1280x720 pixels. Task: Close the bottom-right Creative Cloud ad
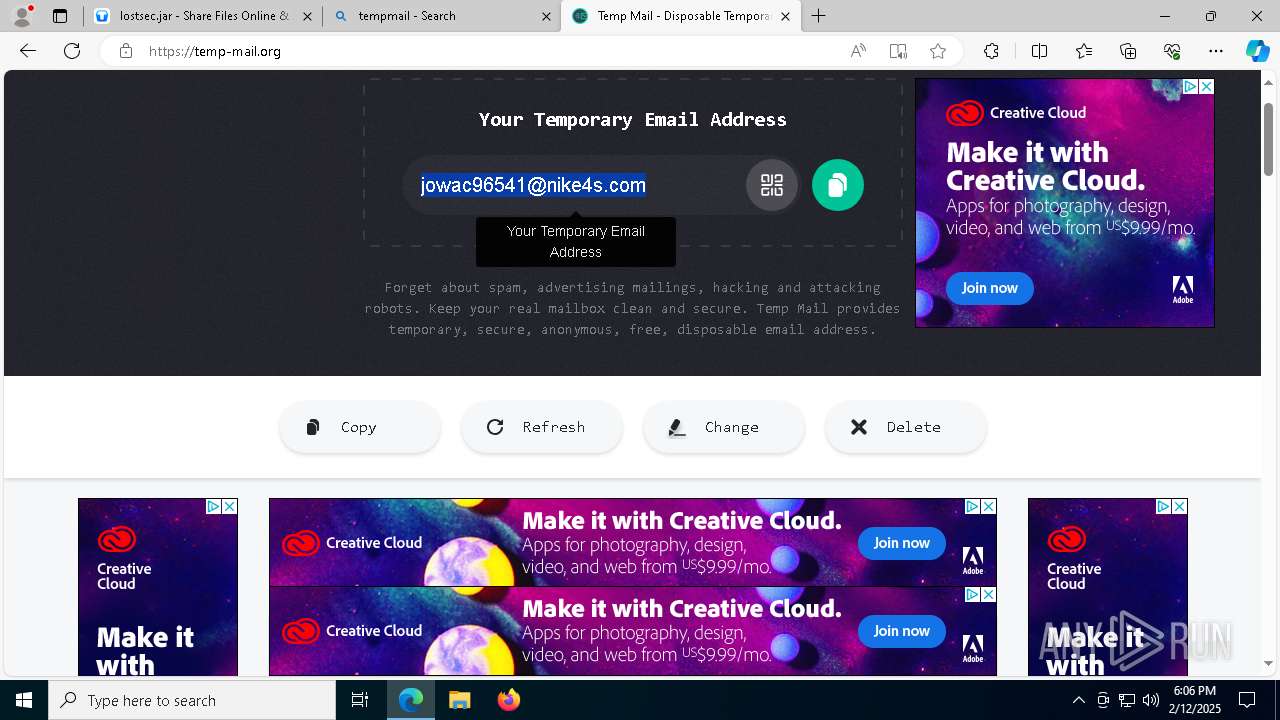[1179, 507]
